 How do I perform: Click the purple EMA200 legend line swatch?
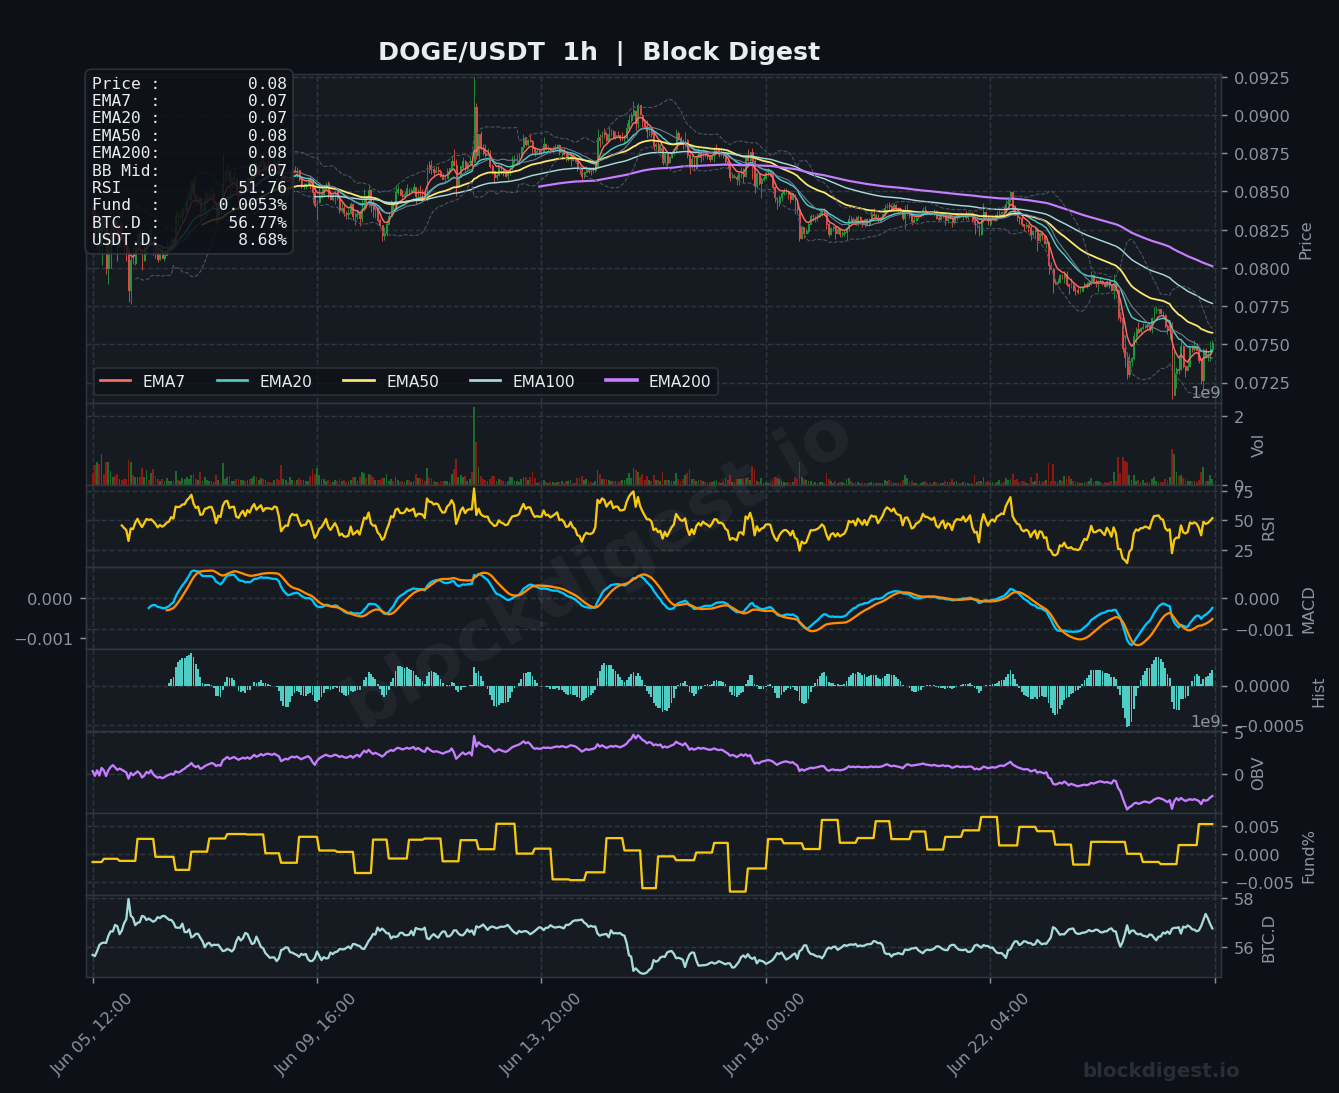(621, 381)
